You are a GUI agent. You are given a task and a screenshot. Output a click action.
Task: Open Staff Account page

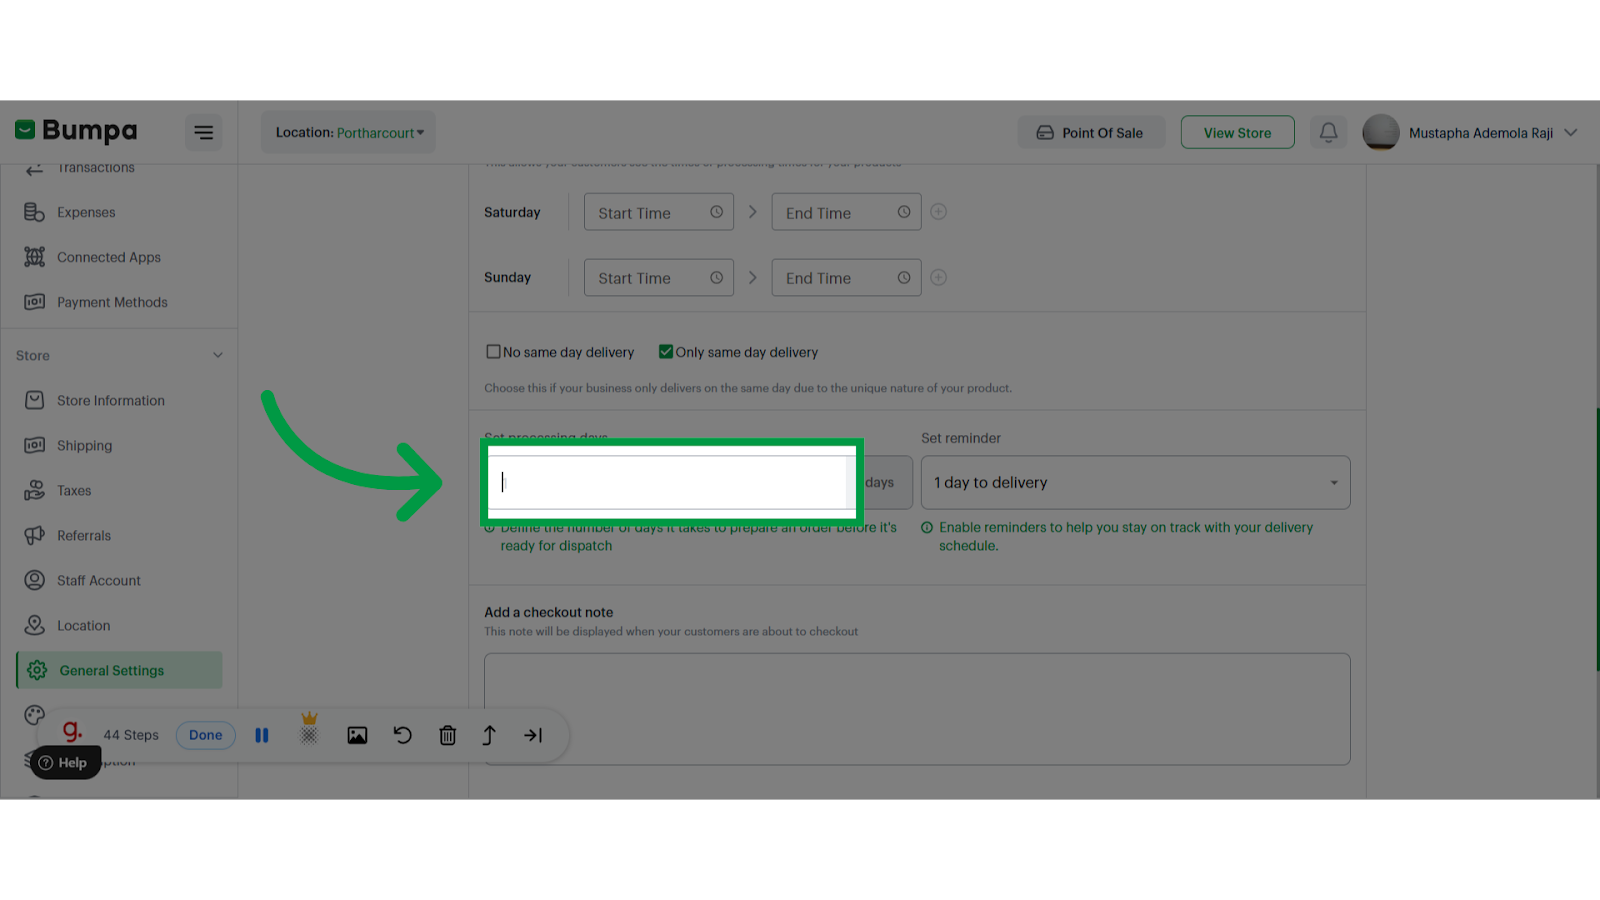point(99,580)
